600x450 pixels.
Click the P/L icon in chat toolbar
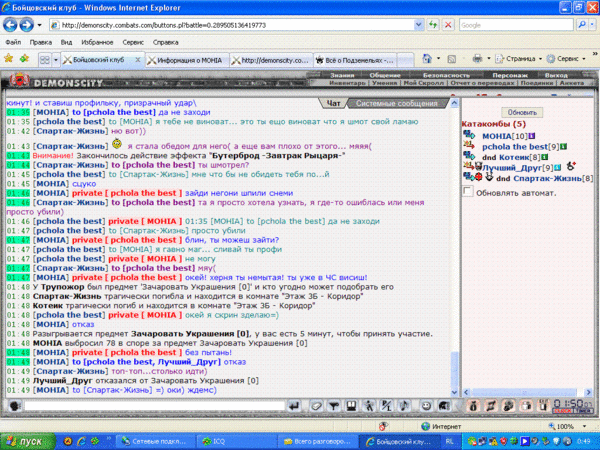(x=386, y=406)
